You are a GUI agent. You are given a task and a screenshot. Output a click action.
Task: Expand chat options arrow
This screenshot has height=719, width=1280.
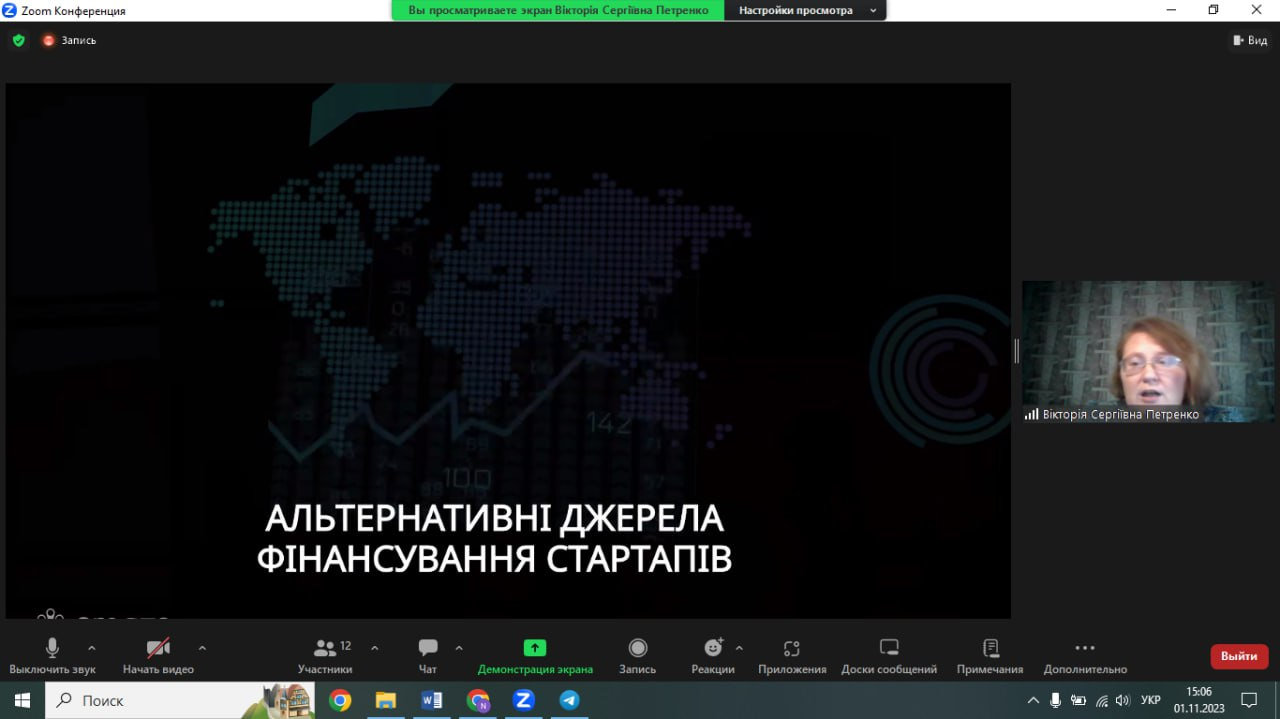(459, 648)
